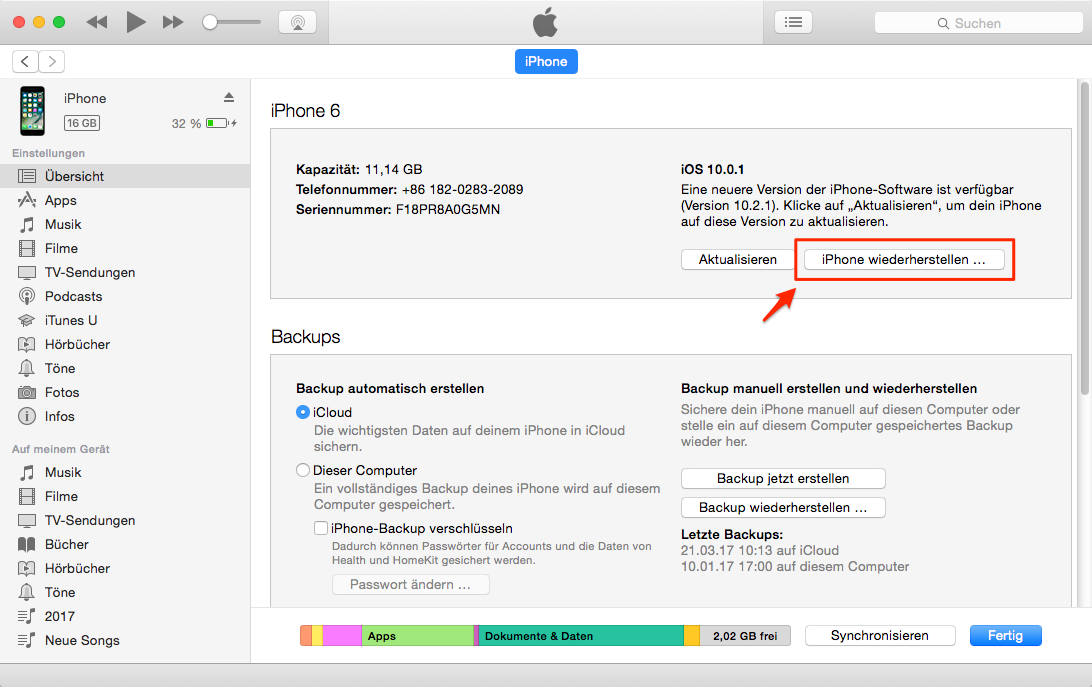
Task: Click the vertical scrollbar
Action: pos(1084,237)
